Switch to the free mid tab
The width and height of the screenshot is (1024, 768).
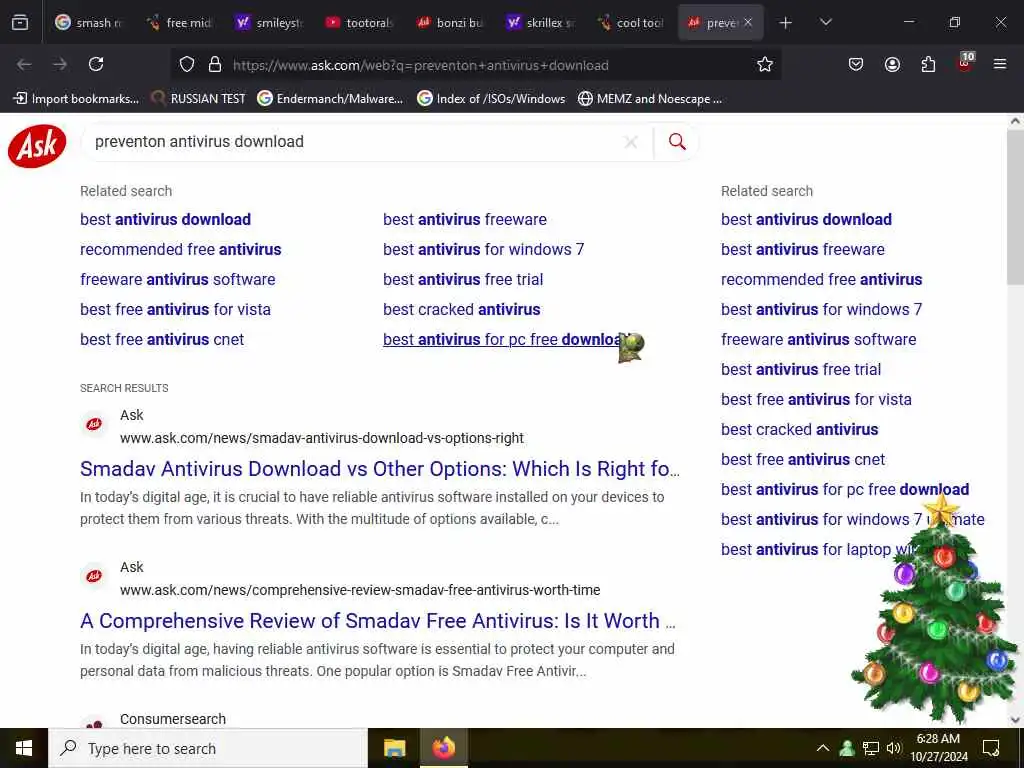(179, 23)
